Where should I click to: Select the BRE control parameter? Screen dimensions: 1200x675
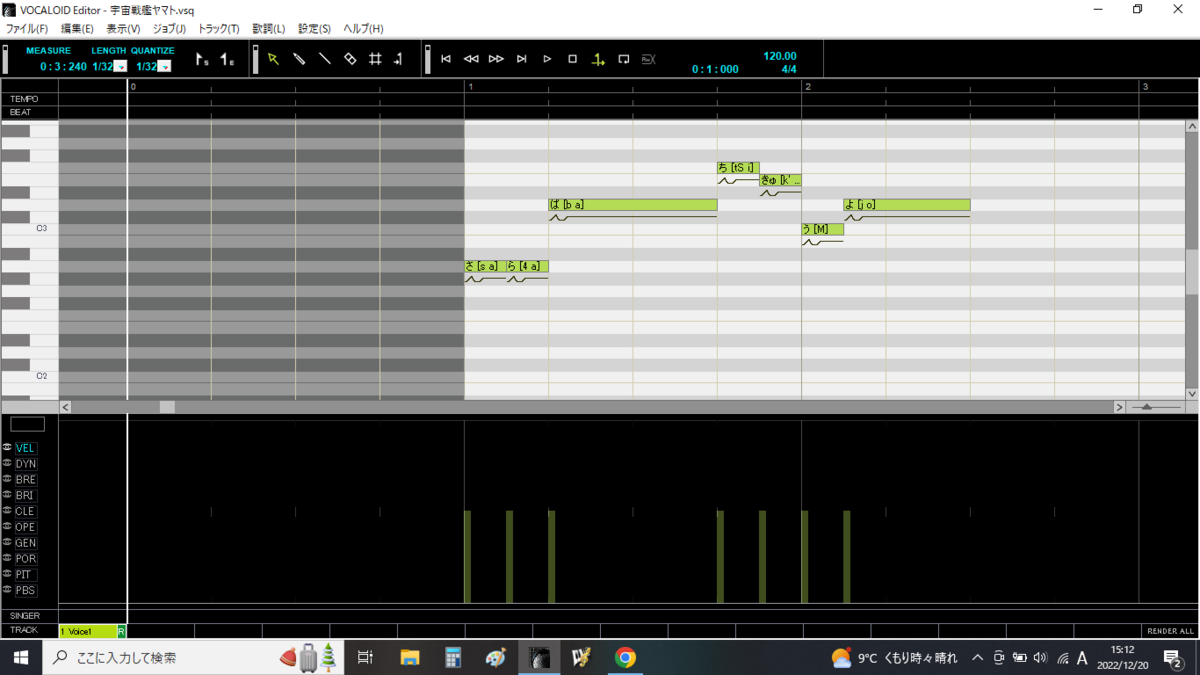pyautogui.click(x=25, y=480)
